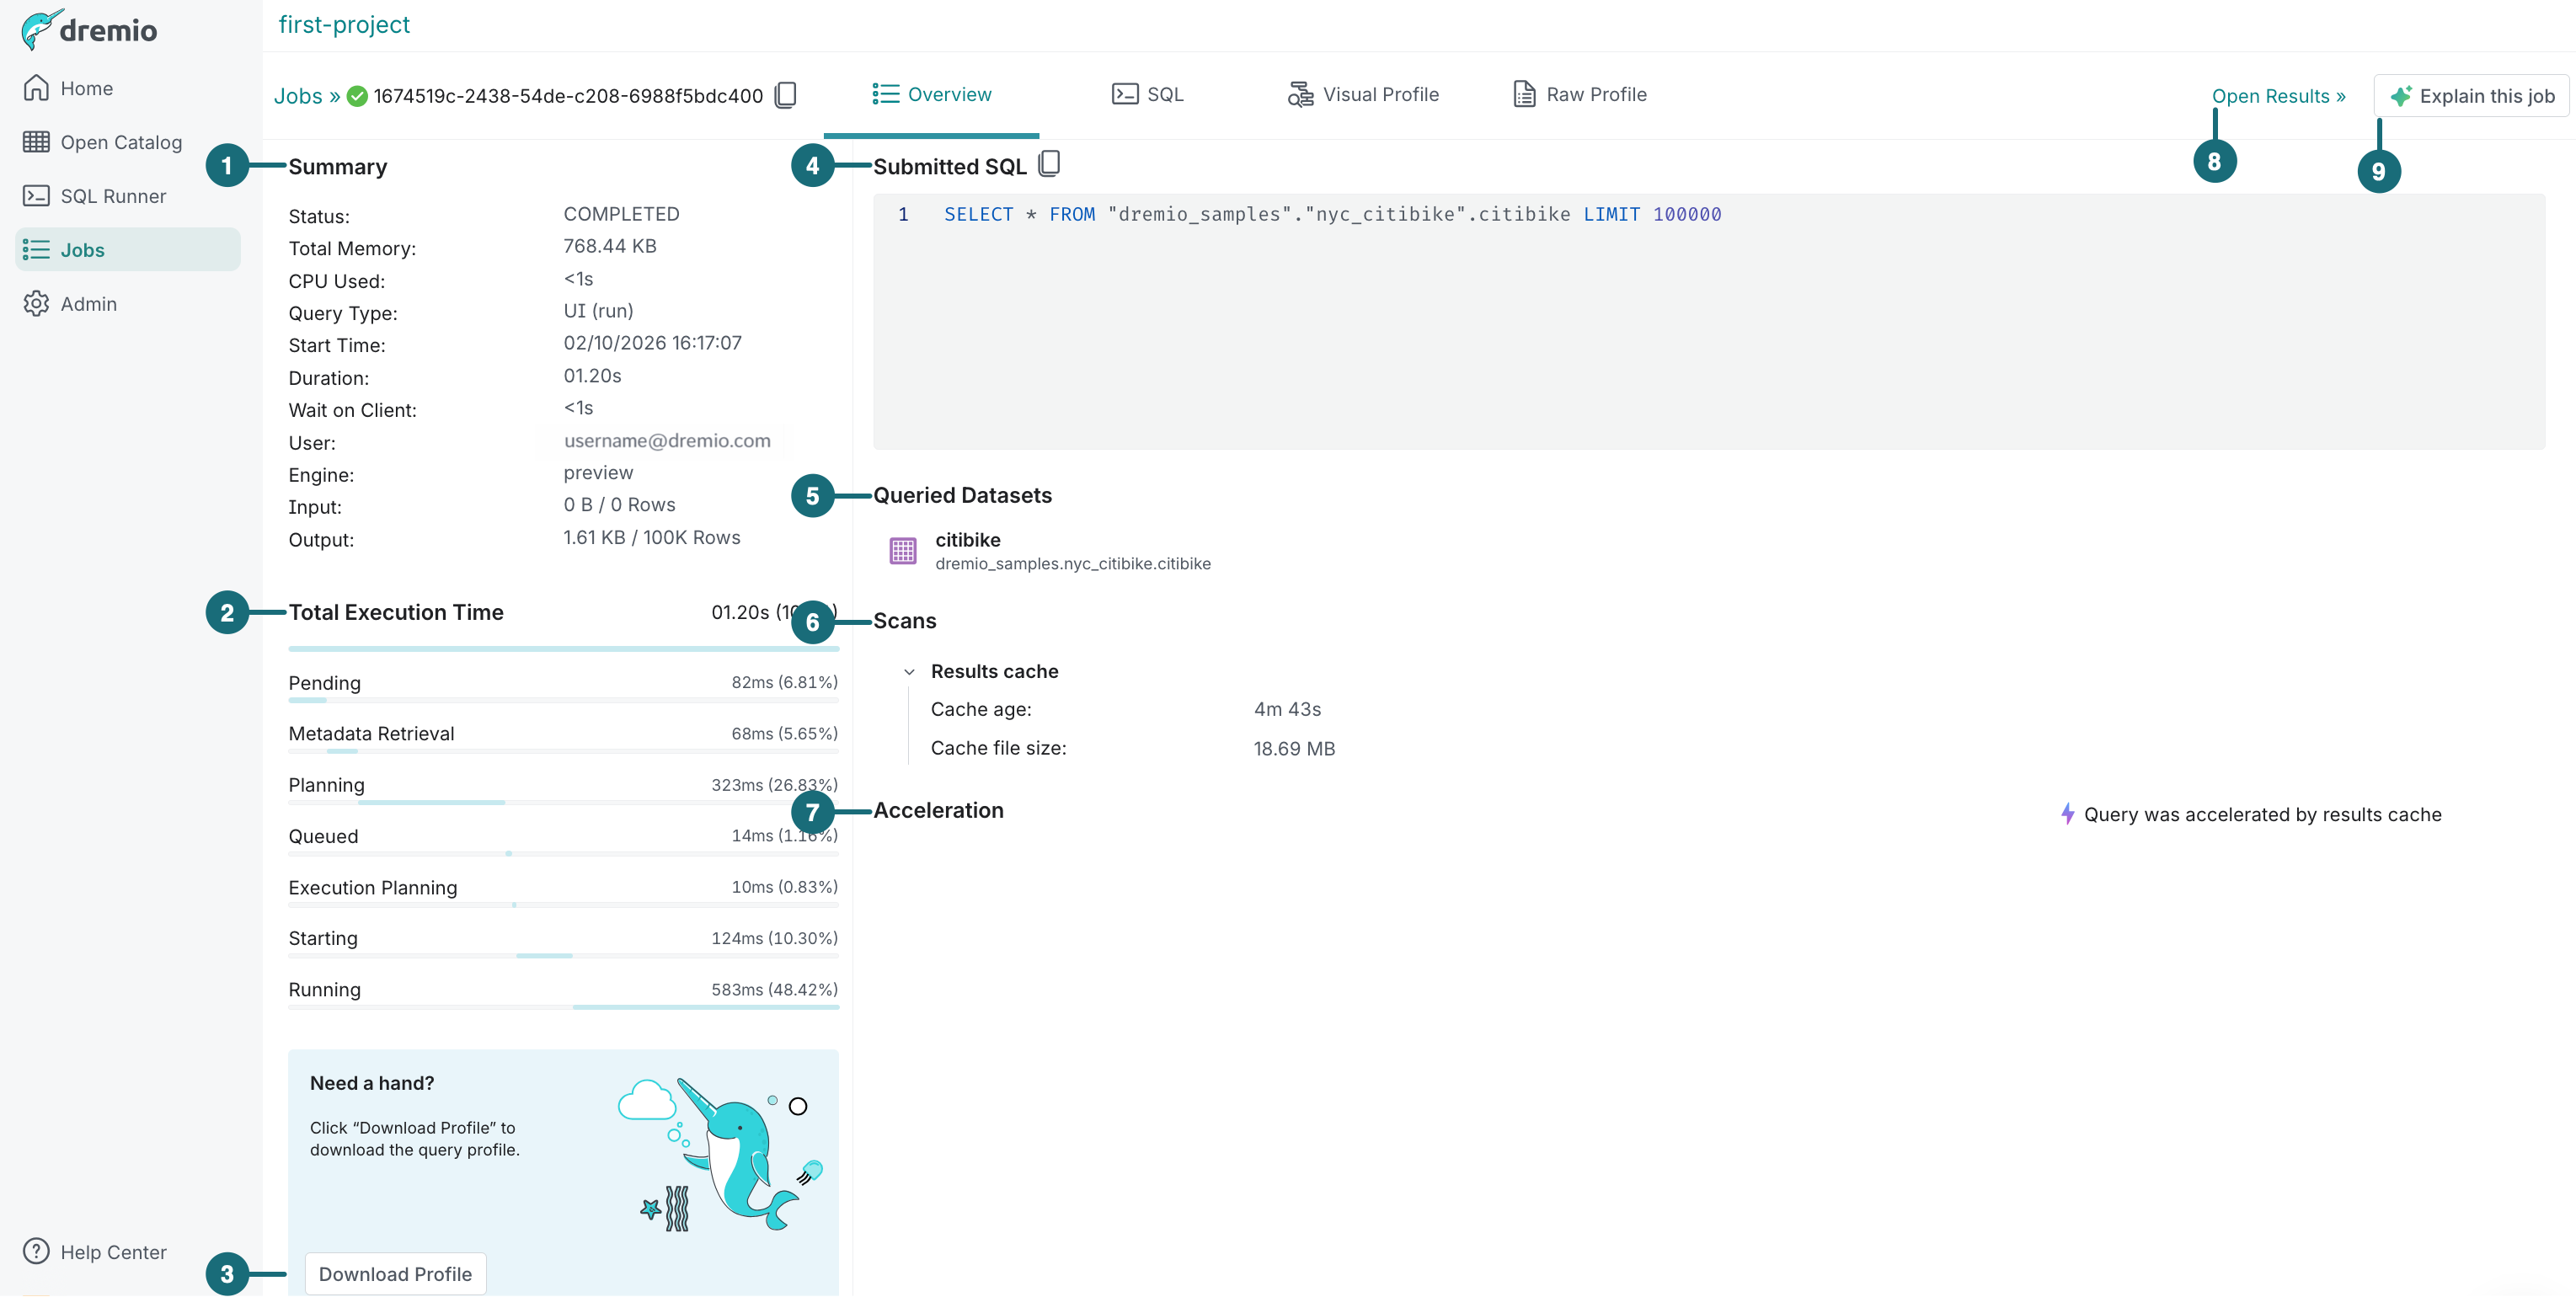
Task: Open Admin settings via the gear icon
Action: (x=36, y=303)
